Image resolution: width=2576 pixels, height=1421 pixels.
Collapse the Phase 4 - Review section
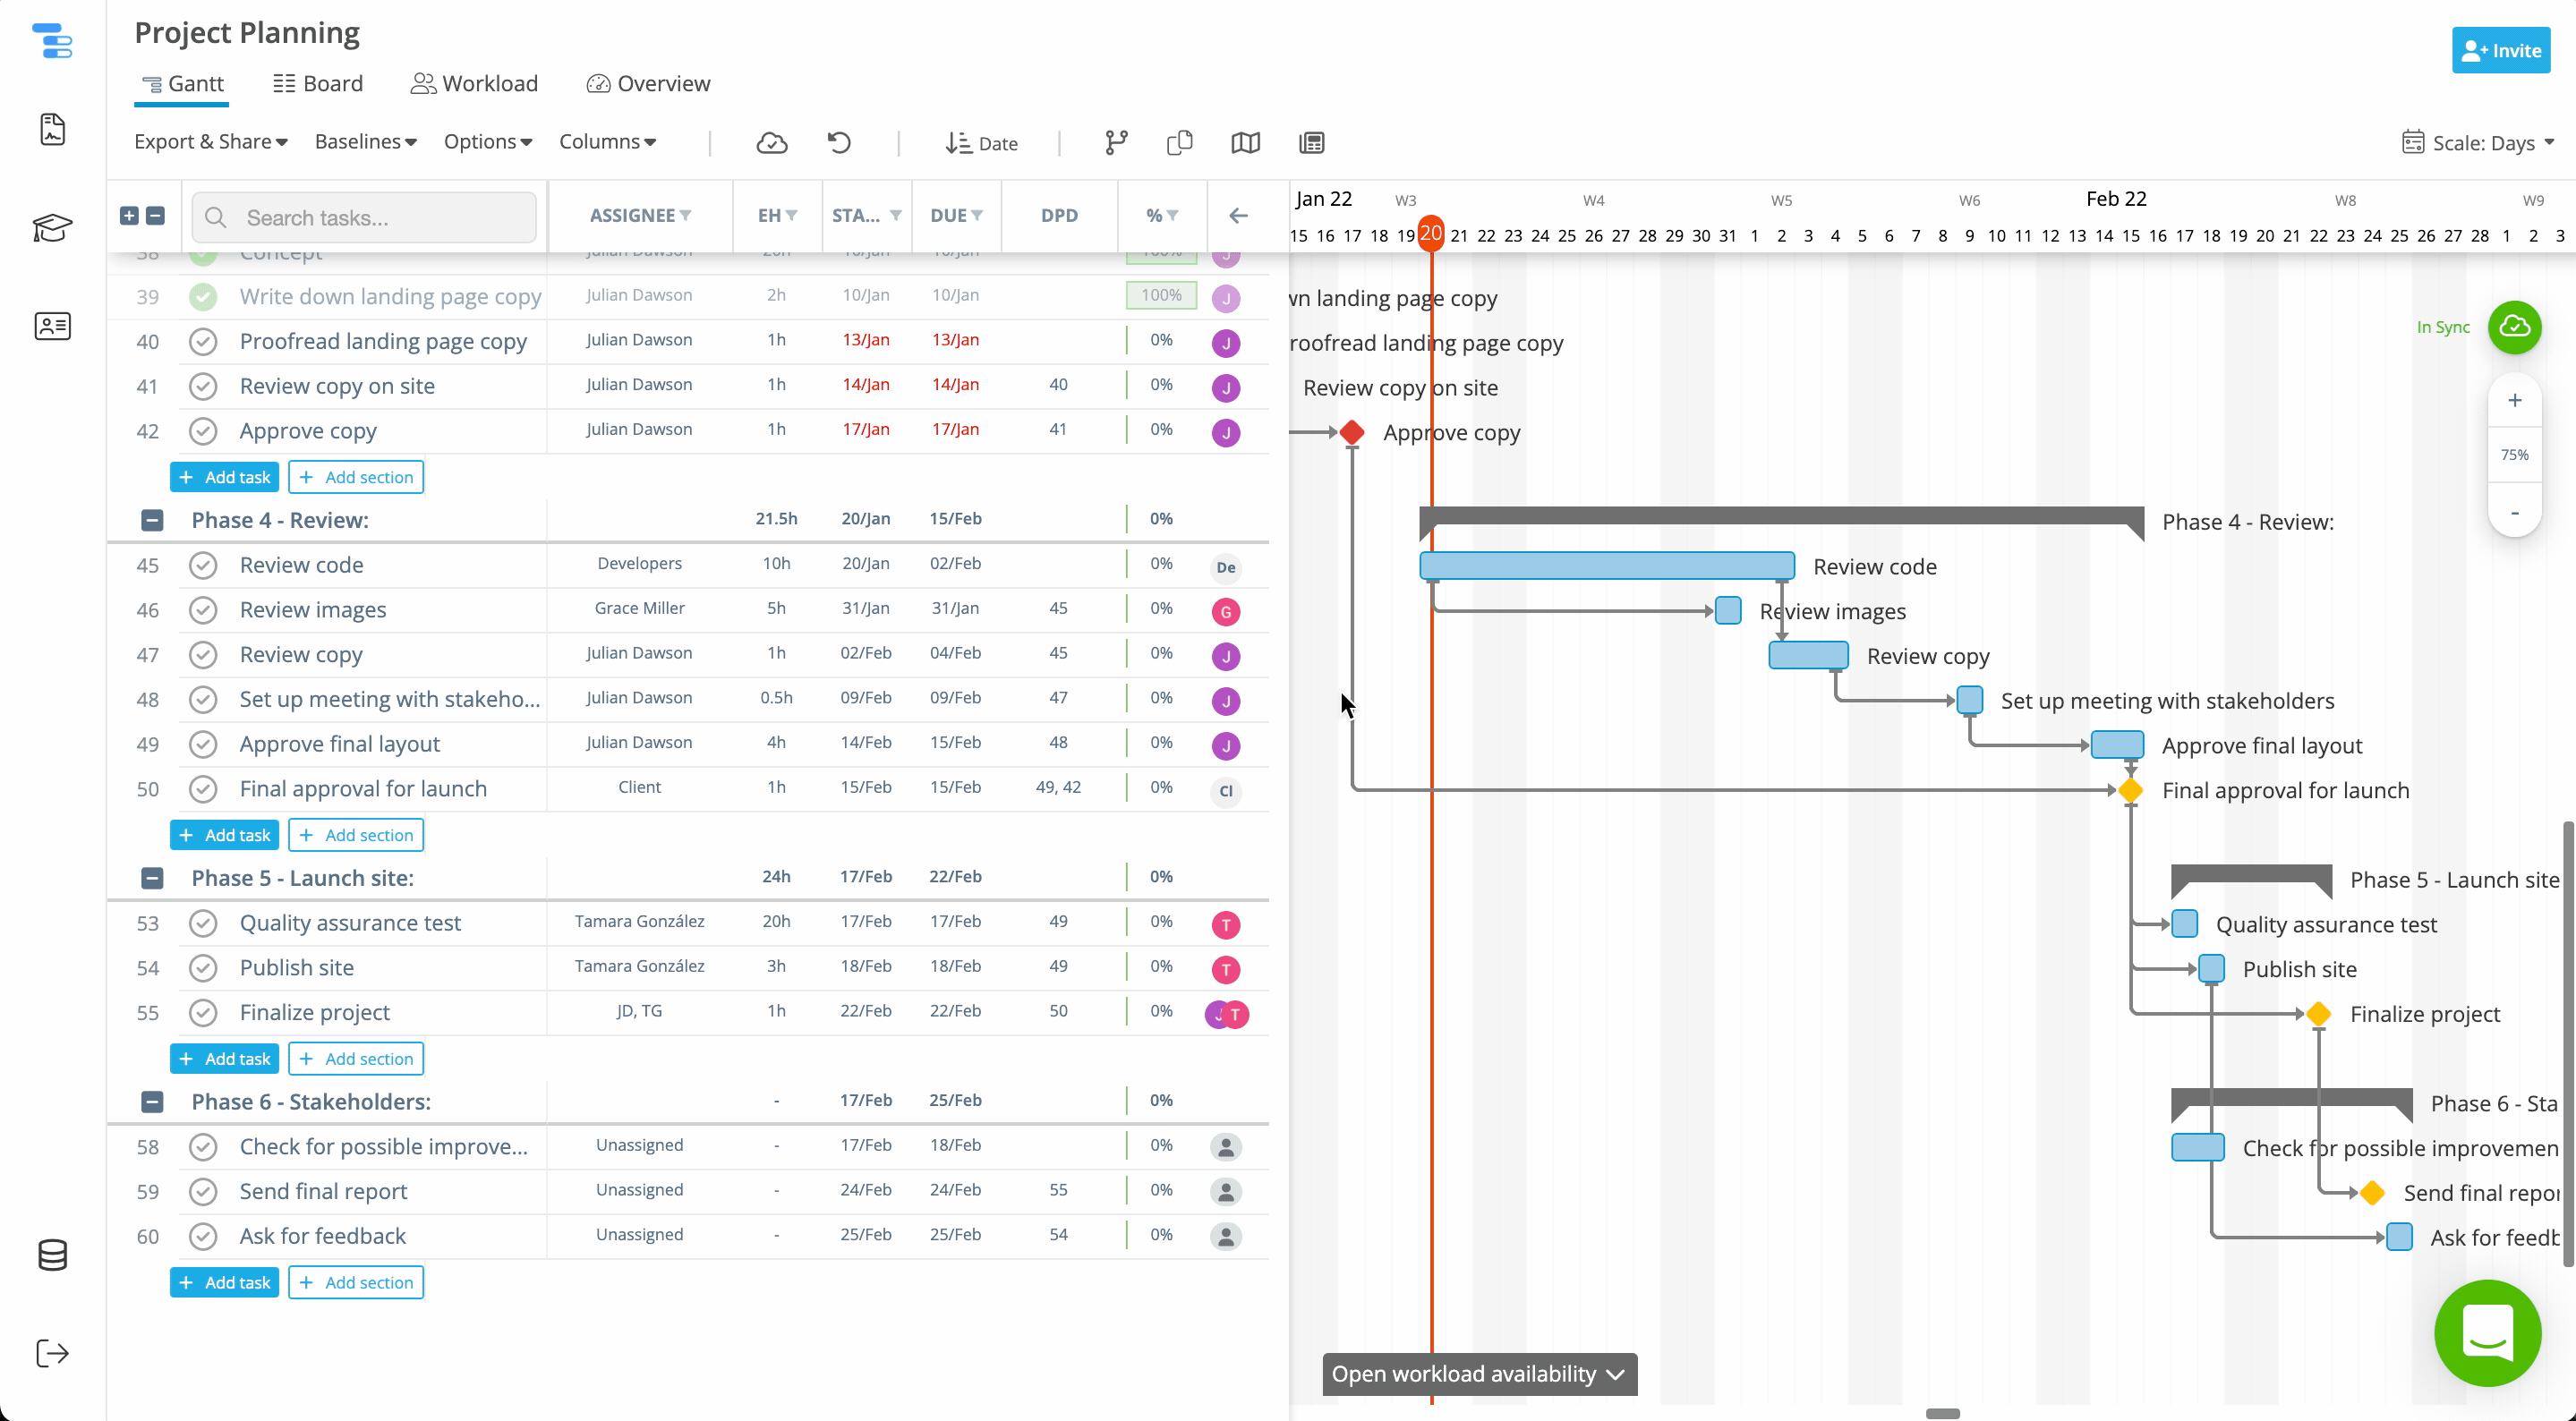[x=152, y=520]
